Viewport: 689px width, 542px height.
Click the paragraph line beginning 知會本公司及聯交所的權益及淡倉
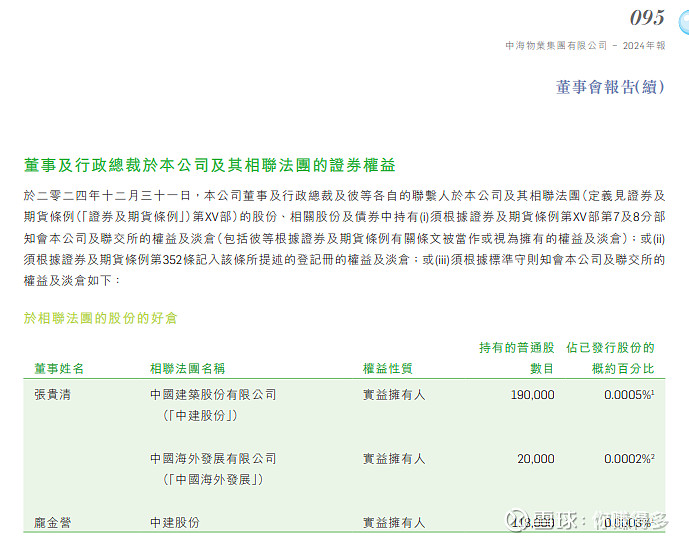coord(344,238)
